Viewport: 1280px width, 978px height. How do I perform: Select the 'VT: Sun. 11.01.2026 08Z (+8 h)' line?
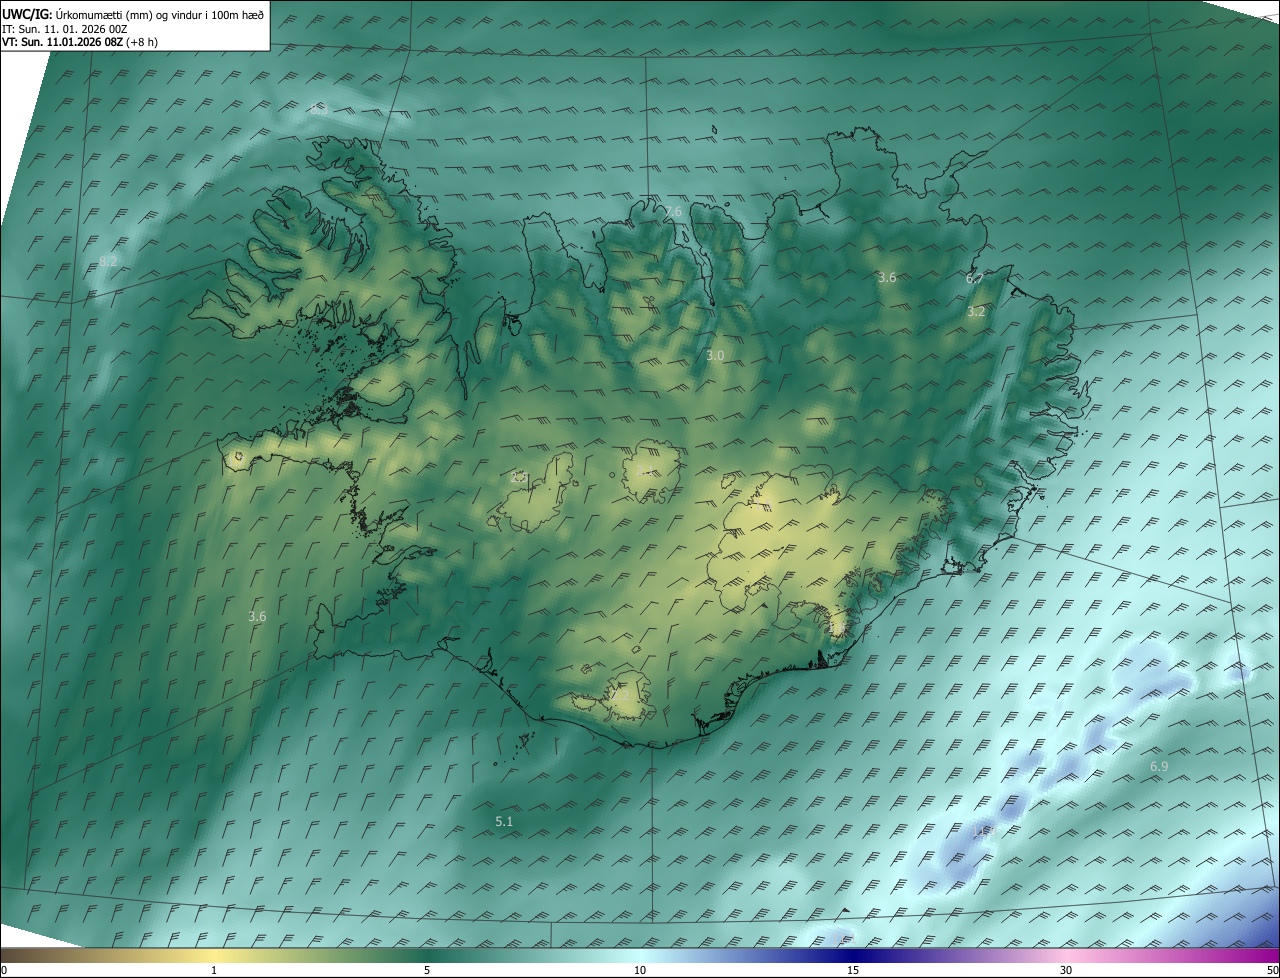pyautogui.click(x=79, y=42)
